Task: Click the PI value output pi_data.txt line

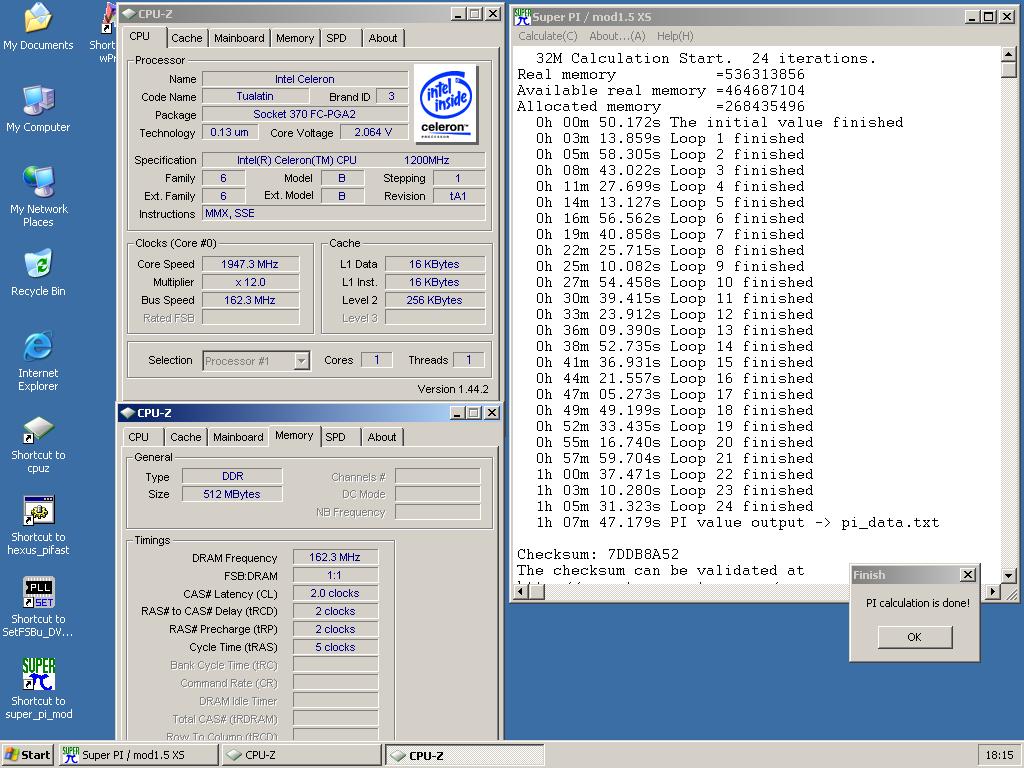Action: (x=737, y=522)
